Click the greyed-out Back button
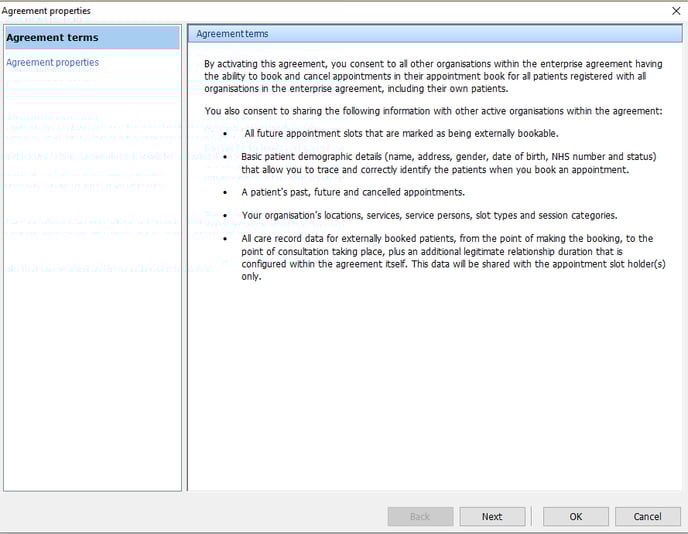The height and width of the screenshot is (534, 688). pos(420,516)
